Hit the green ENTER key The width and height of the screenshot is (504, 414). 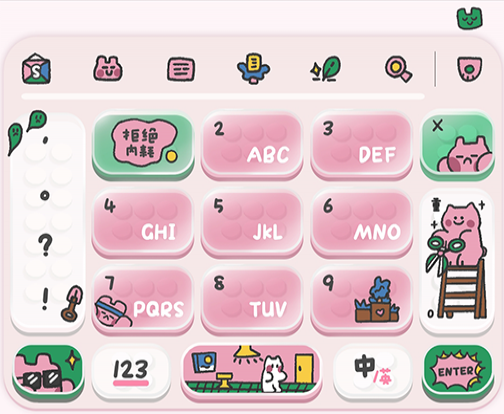pos(458,371)
